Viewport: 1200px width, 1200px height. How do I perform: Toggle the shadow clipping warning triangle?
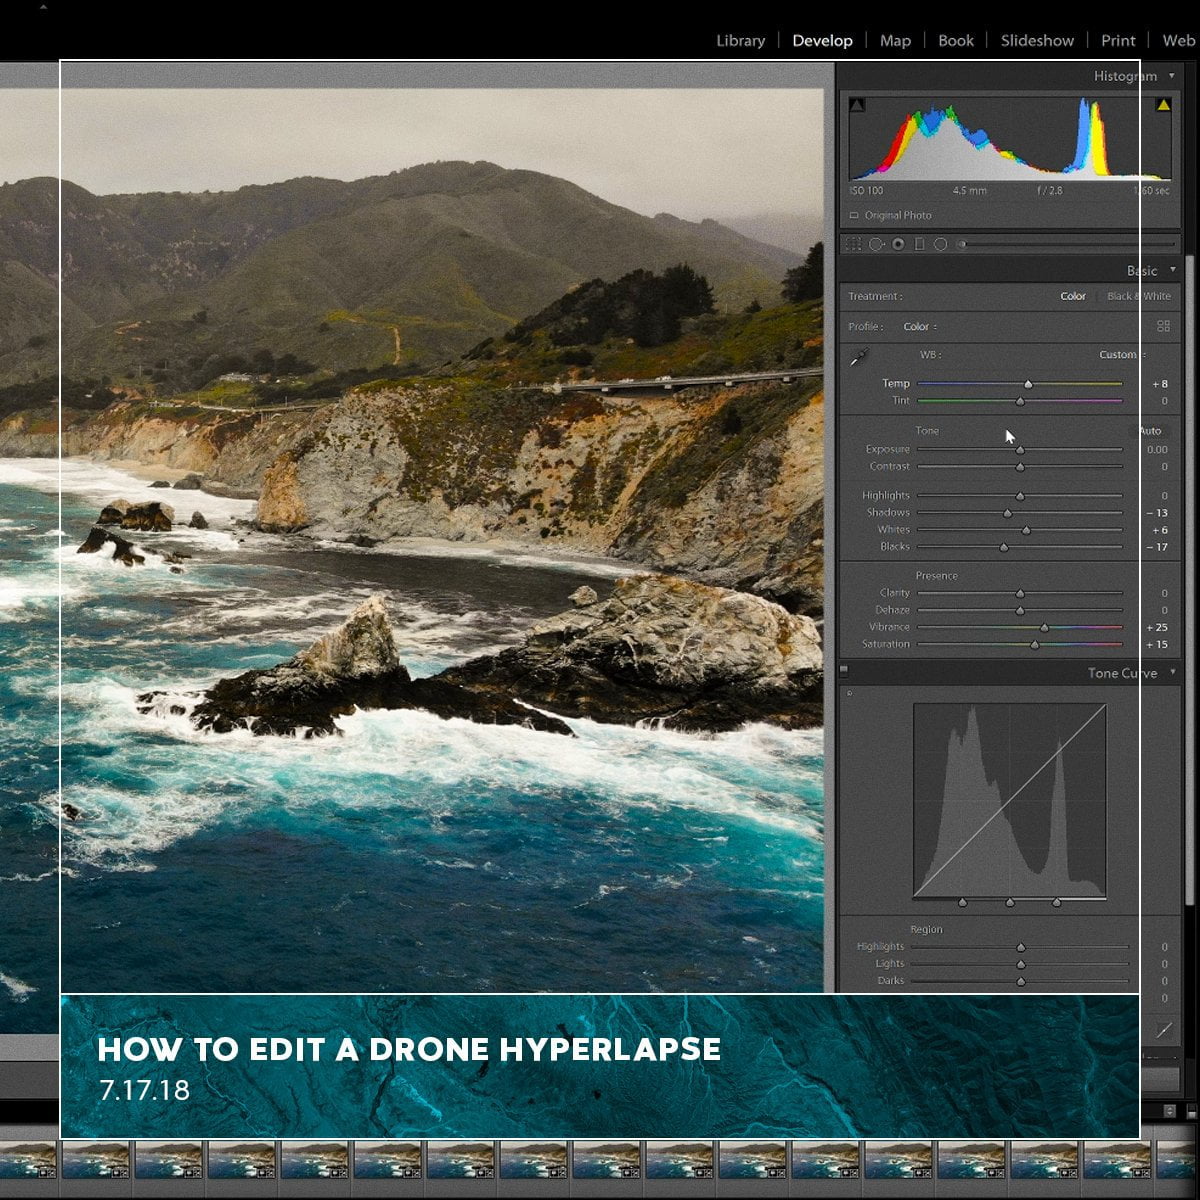point(856,102)
